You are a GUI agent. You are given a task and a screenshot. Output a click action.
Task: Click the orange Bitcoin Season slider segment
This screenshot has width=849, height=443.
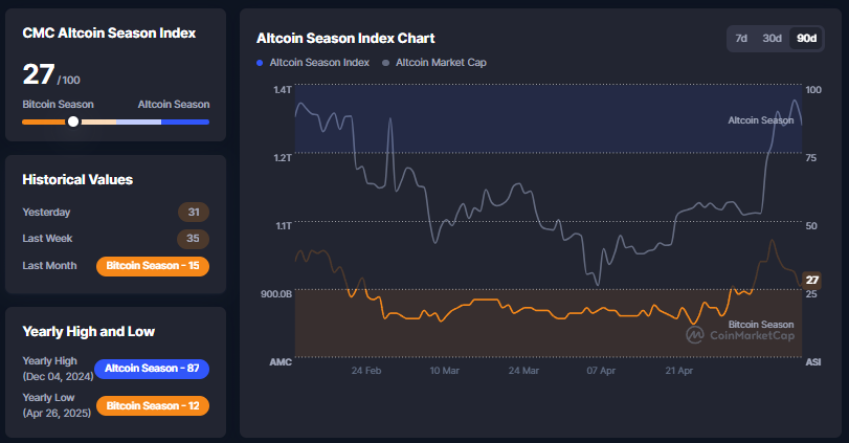click(44, 122)
